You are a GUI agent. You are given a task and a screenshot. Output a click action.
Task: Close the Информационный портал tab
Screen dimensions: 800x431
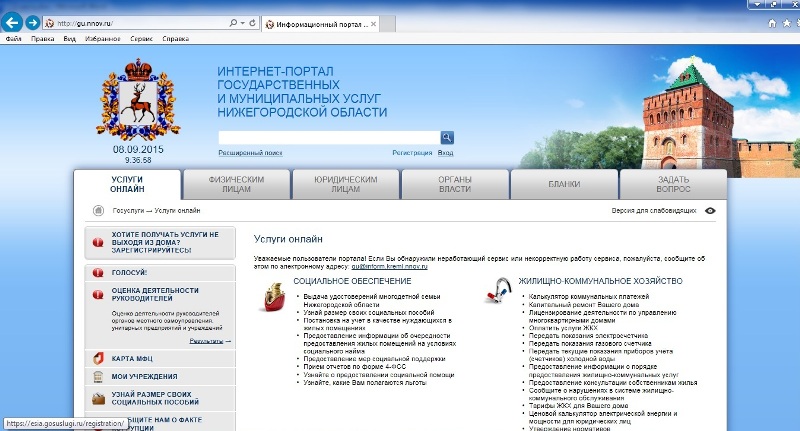click(x=373, y=24)
